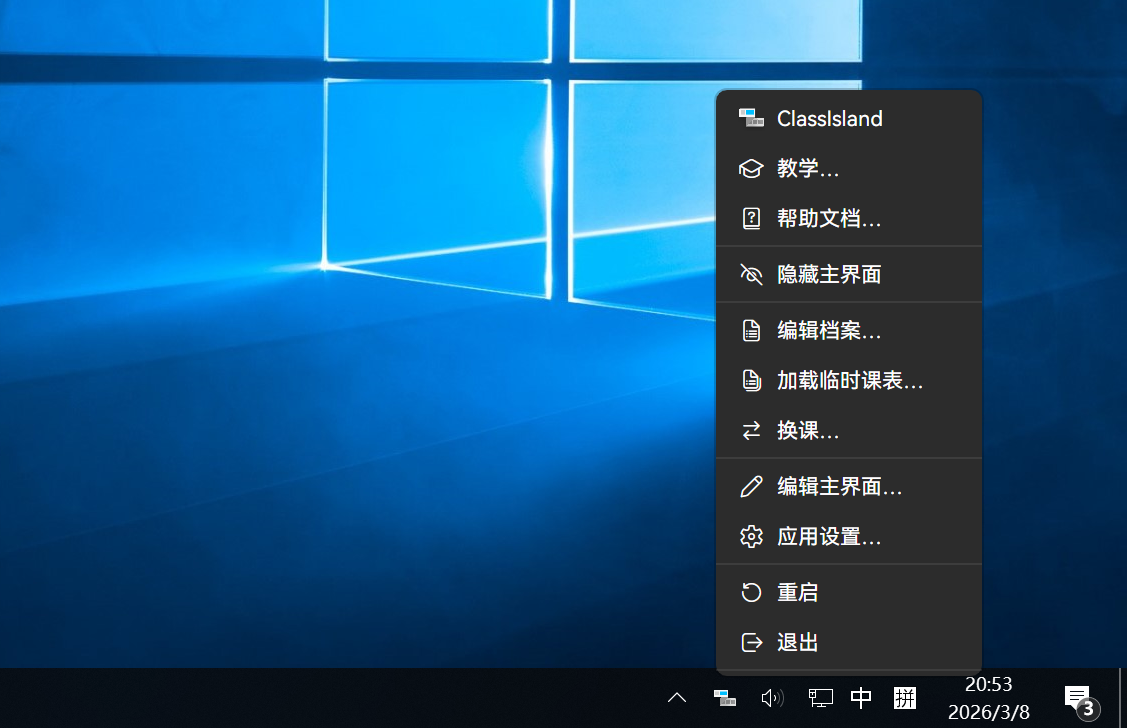
Task: Toggle the 拼 IME mode indicator
Action: [x=905, y=697]
